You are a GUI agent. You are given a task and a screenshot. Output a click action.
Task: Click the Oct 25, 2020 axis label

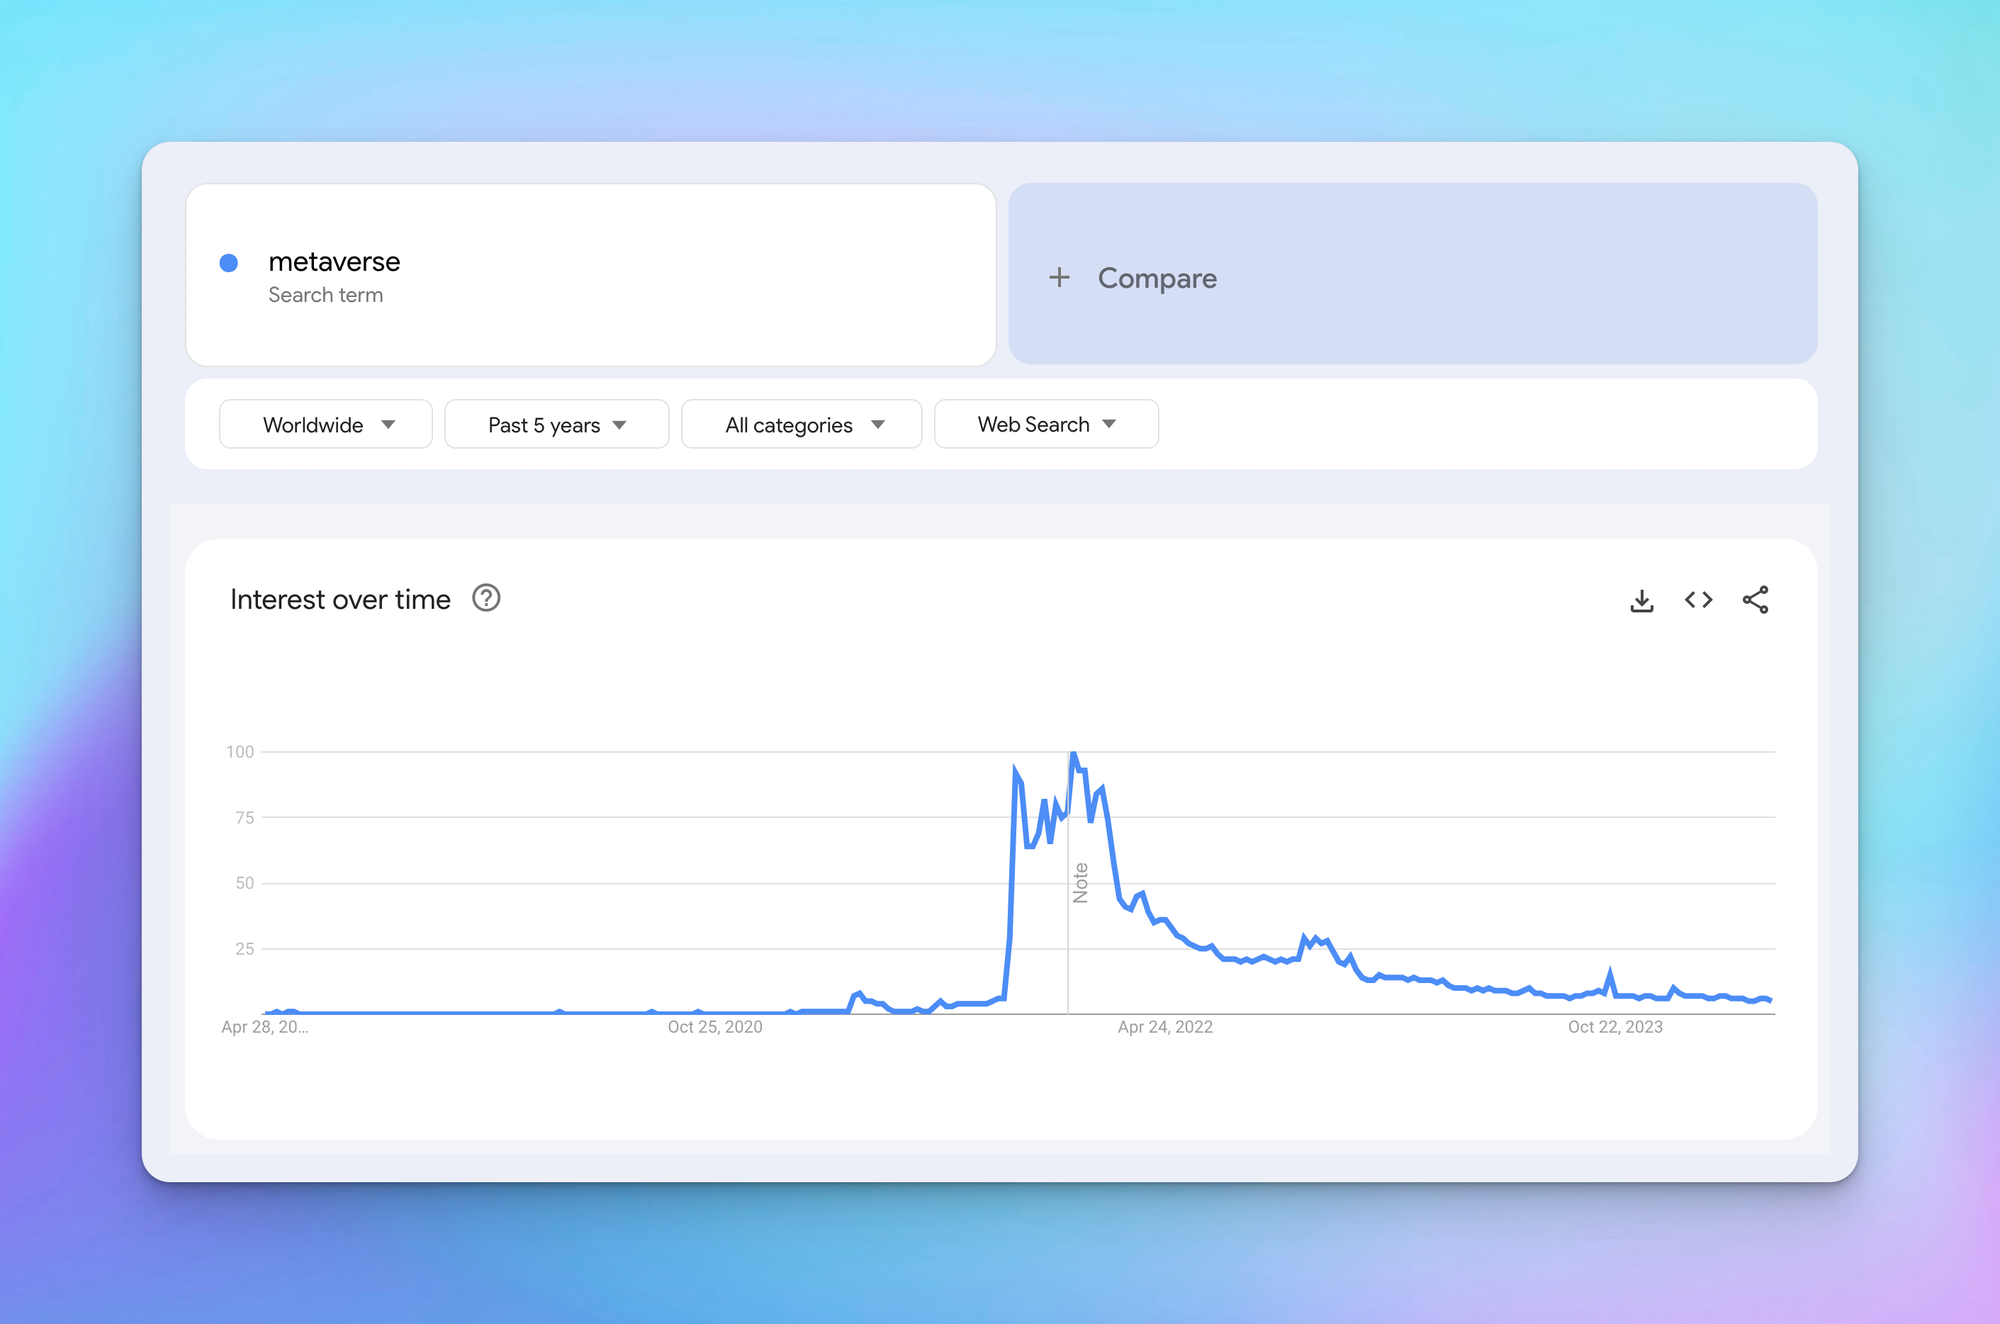click(715, 1027)
